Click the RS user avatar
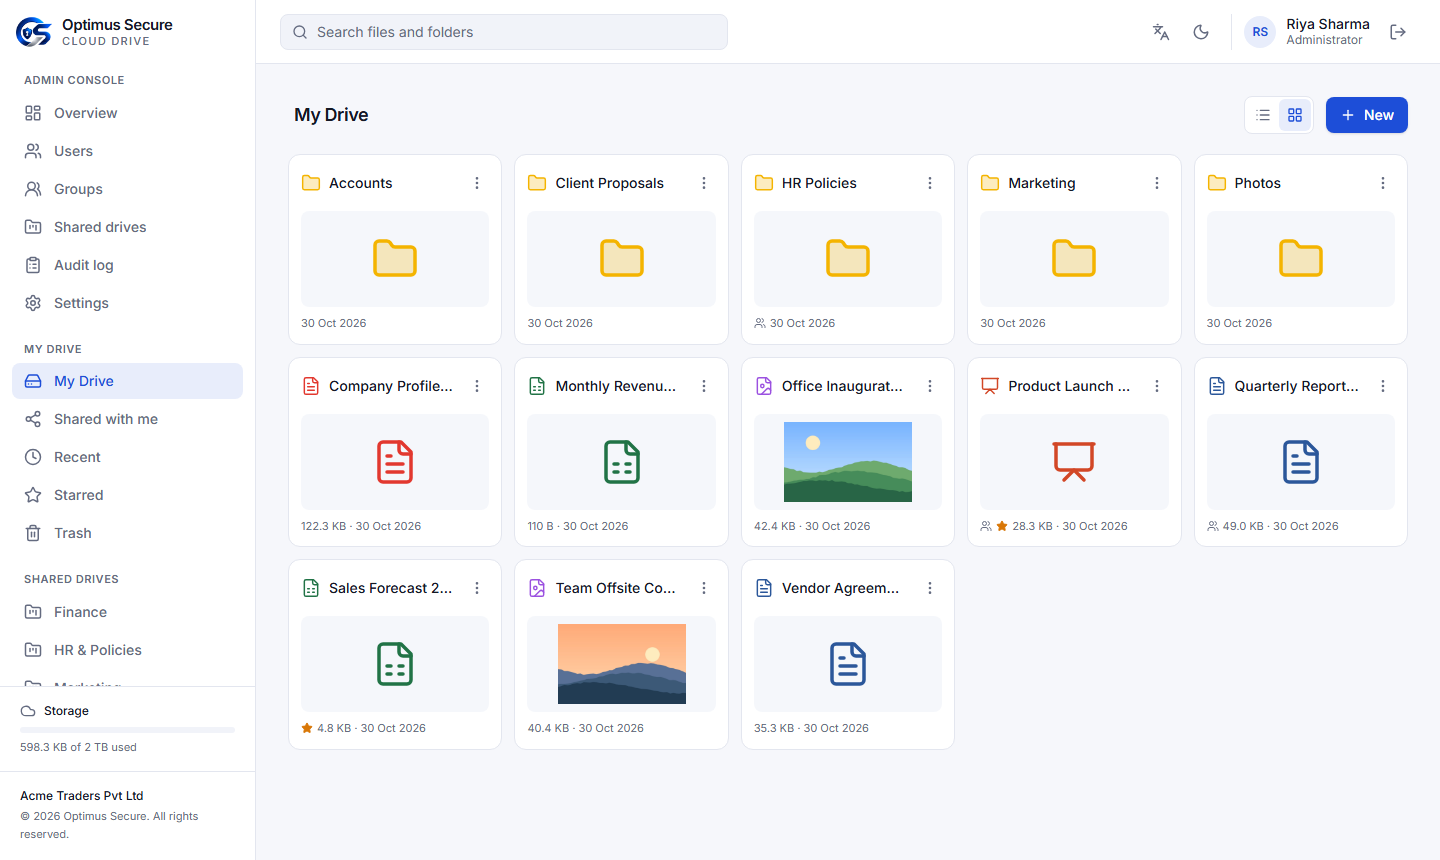The width and height of the screenshot is (1440, 860). (x=1260, y=32)
